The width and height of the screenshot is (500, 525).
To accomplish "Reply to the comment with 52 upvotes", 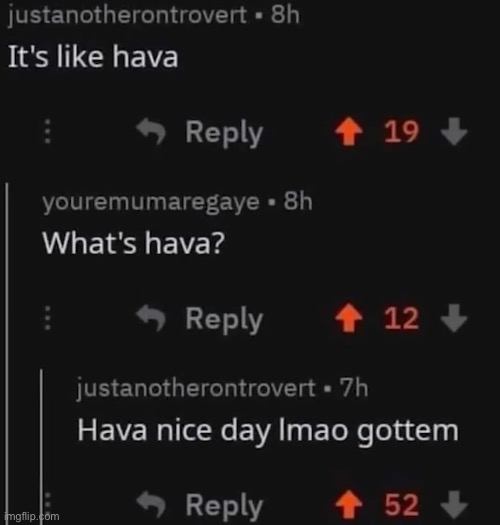I will [x=224, y=506].
